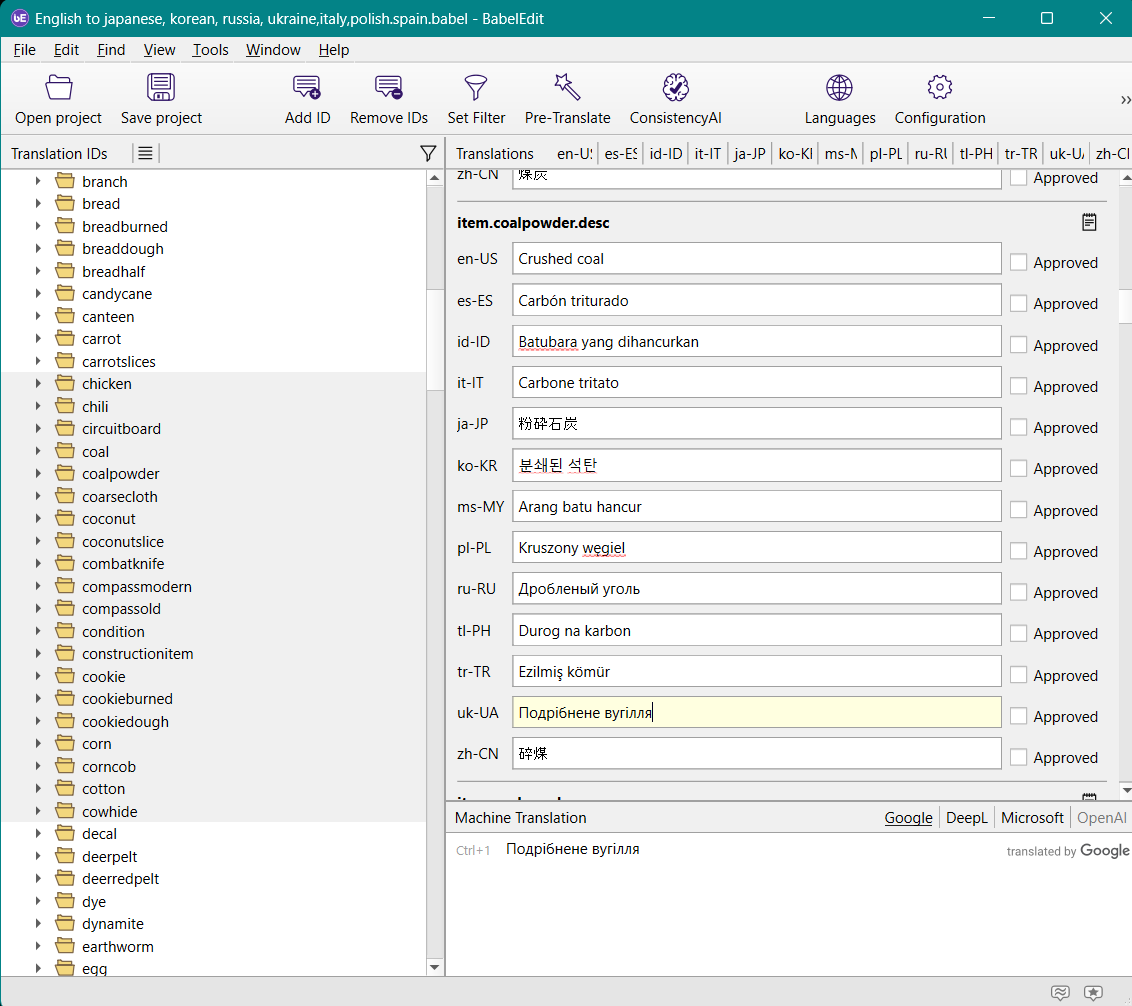Click the Open project toolbar icon
The height and width of the screenshot is (1006, 1132).
pyautogui.click(x=59, y=88)
